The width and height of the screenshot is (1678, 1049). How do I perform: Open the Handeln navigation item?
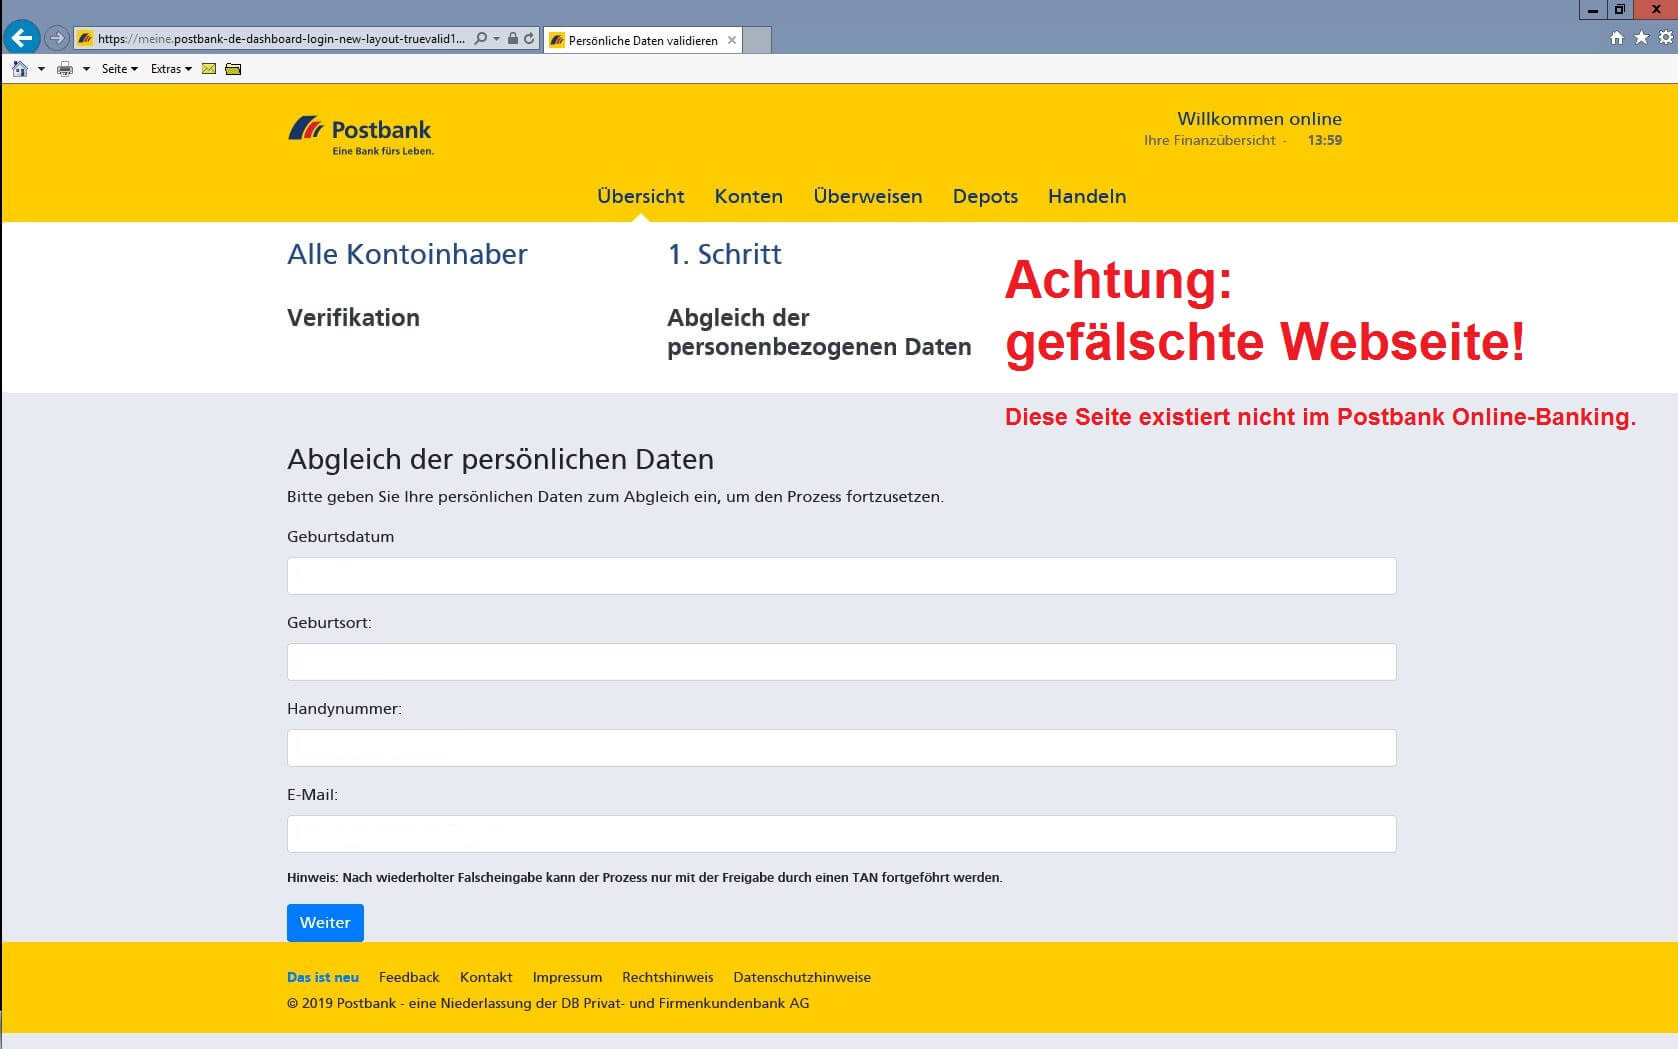point(1087,196)
